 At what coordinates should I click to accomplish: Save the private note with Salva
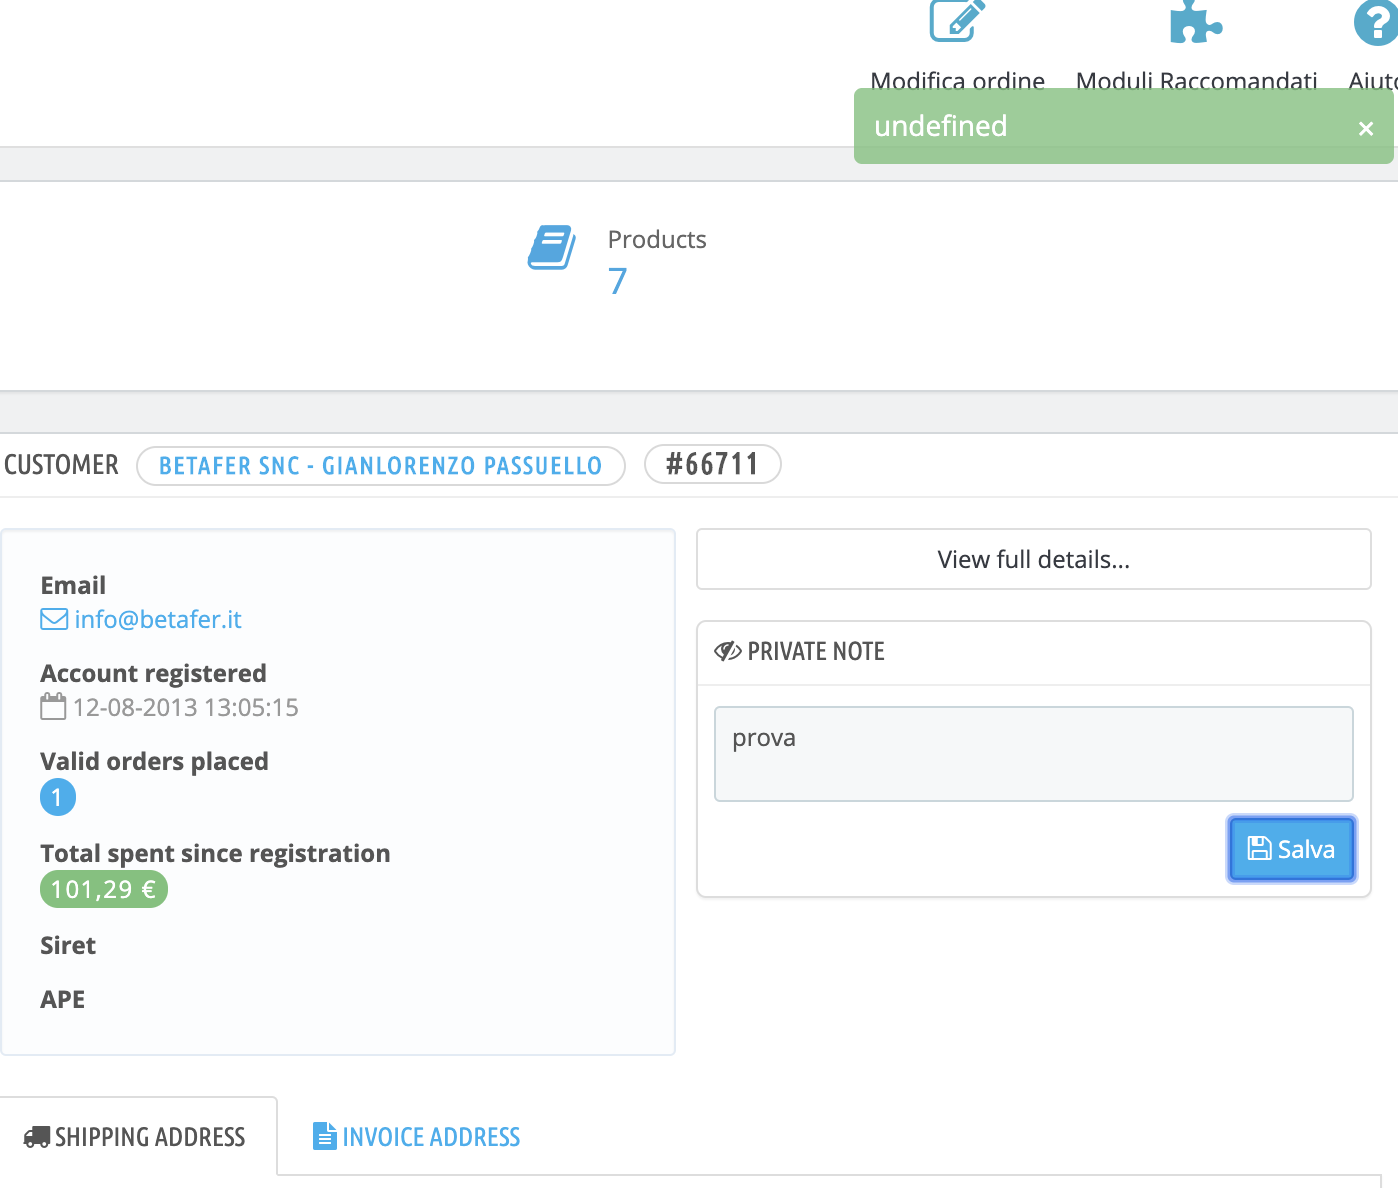pyautogui.click(x=1291, y=848)
